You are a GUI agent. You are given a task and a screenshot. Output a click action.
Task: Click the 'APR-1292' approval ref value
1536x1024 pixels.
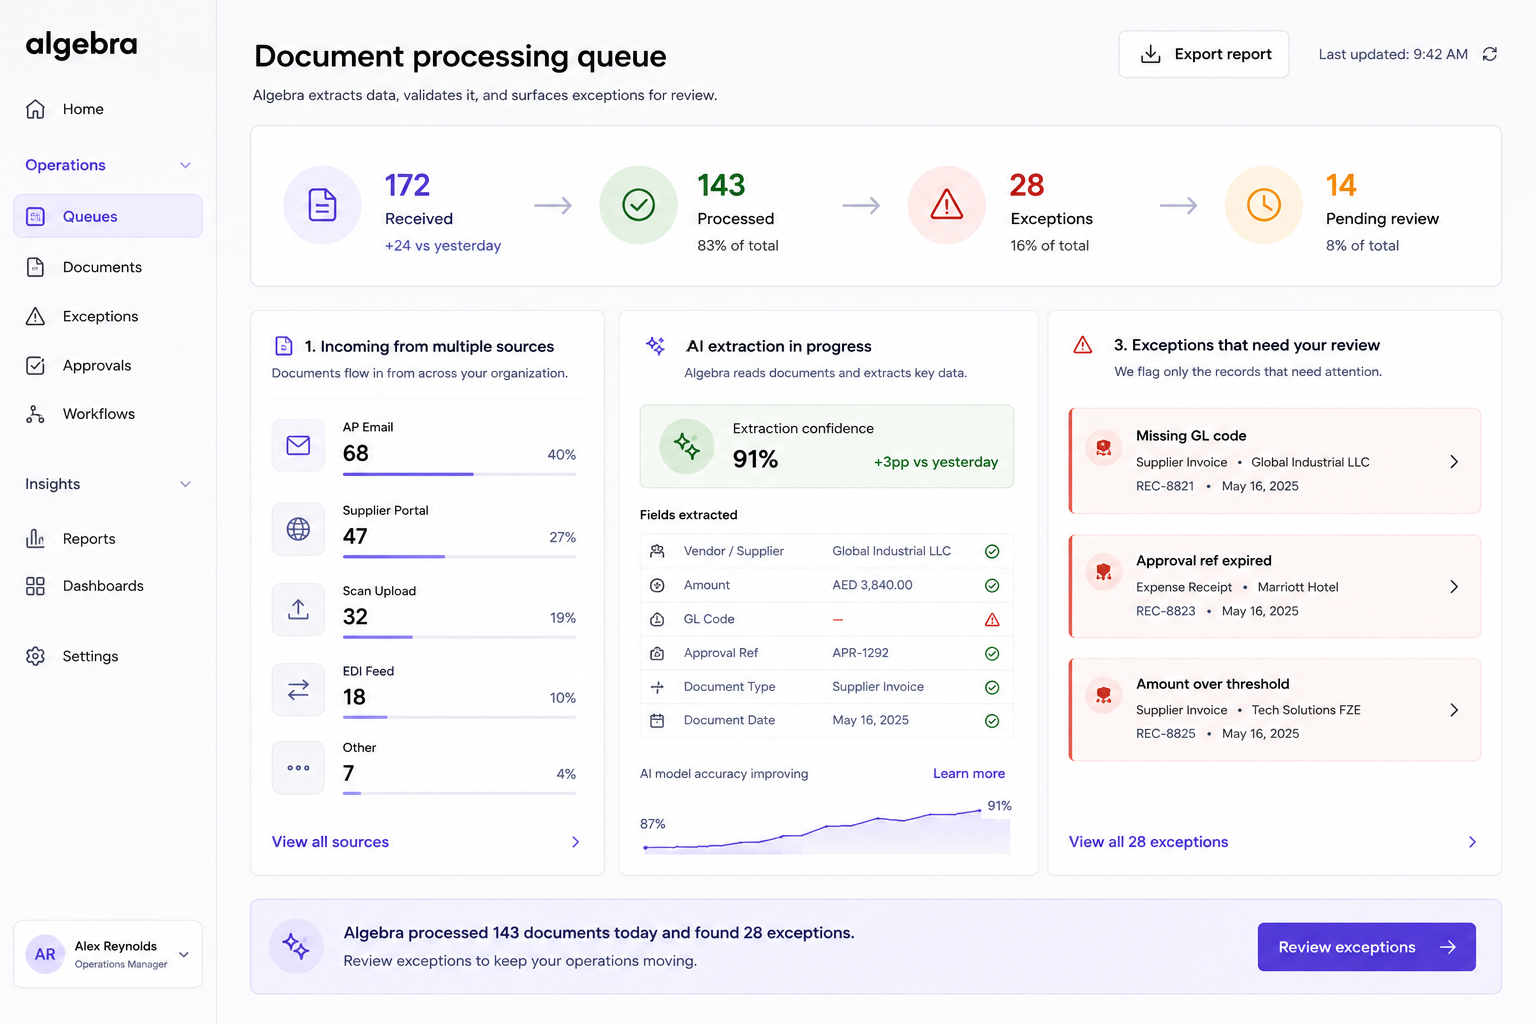pyautogui.click(x=860, y=653)
